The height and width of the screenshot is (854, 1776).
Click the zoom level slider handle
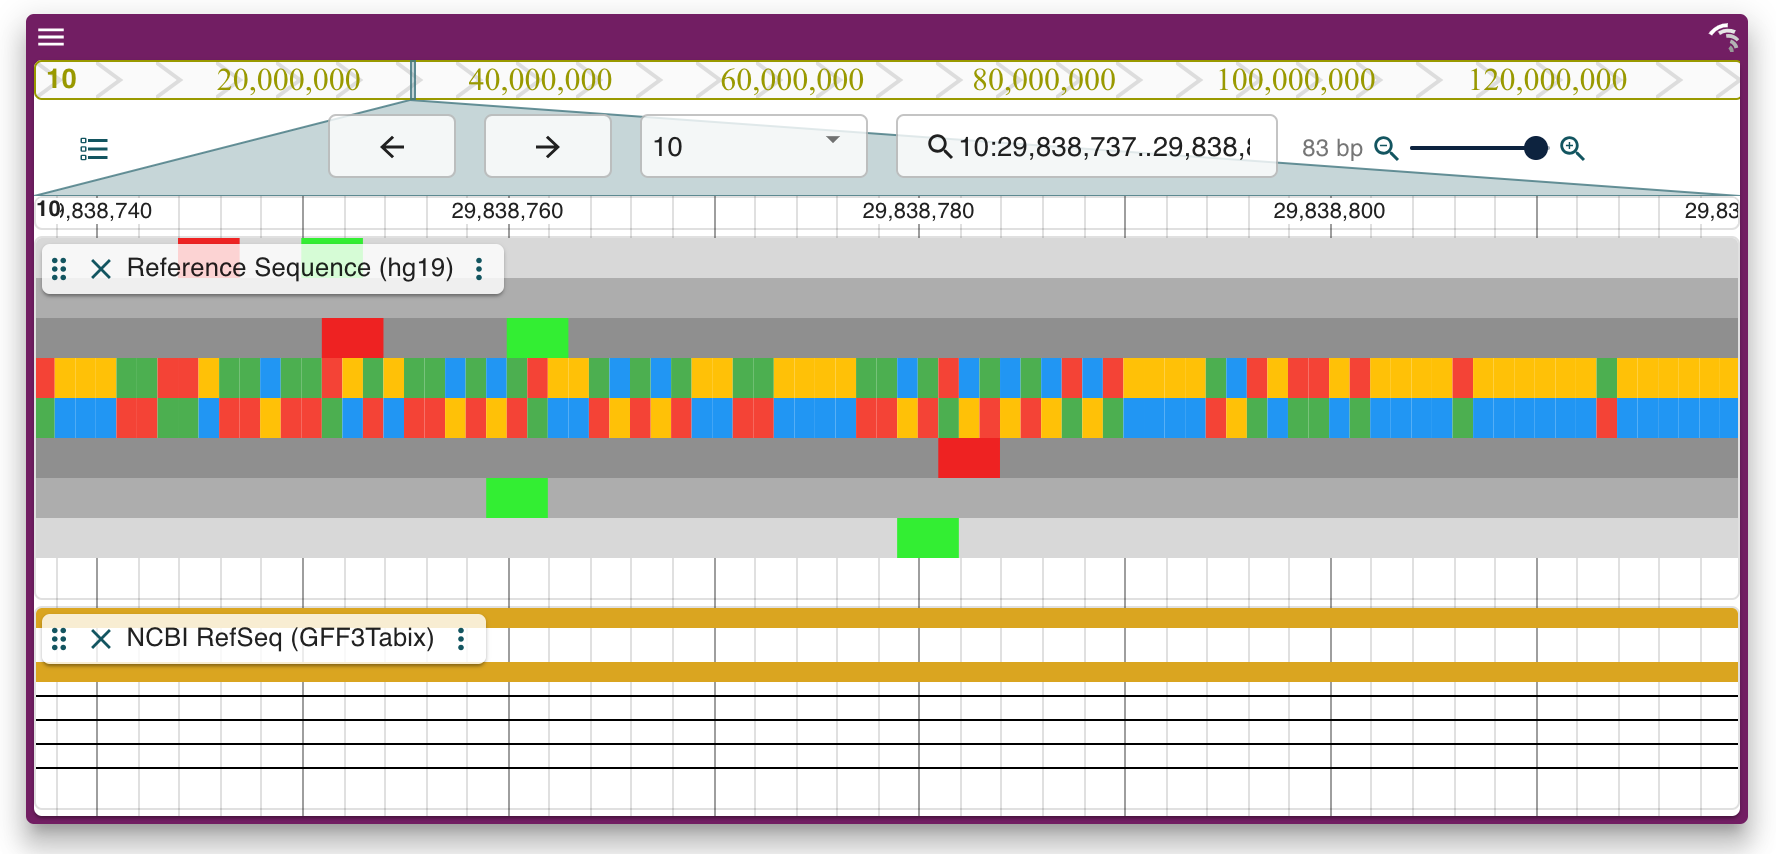tap(1536, 148)
